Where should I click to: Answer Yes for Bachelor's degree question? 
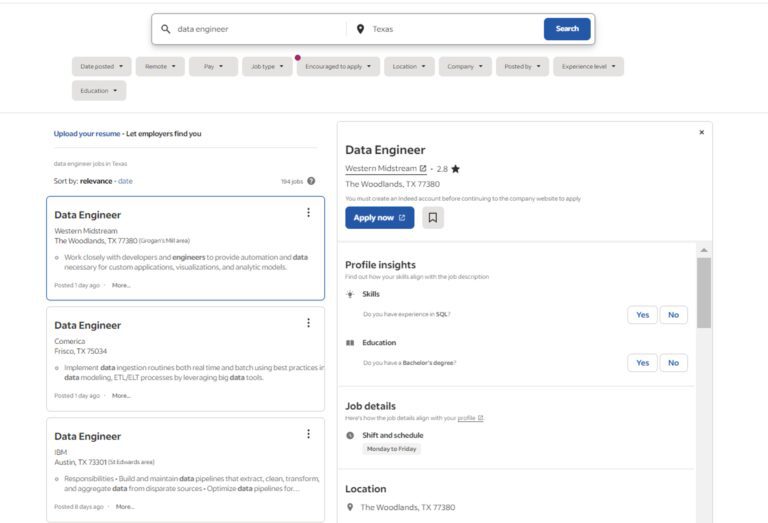coord(642,363)
